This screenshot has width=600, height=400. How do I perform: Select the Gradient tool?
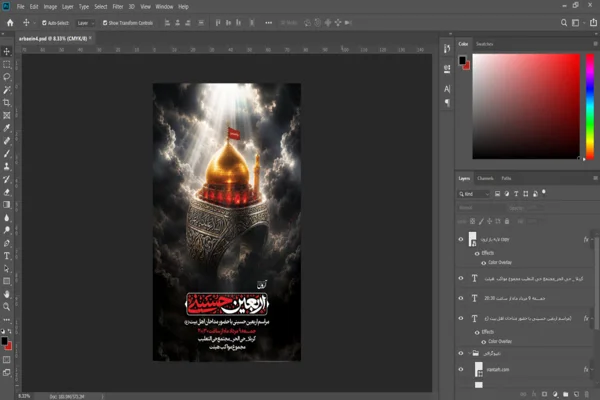[x=7, y=205]
